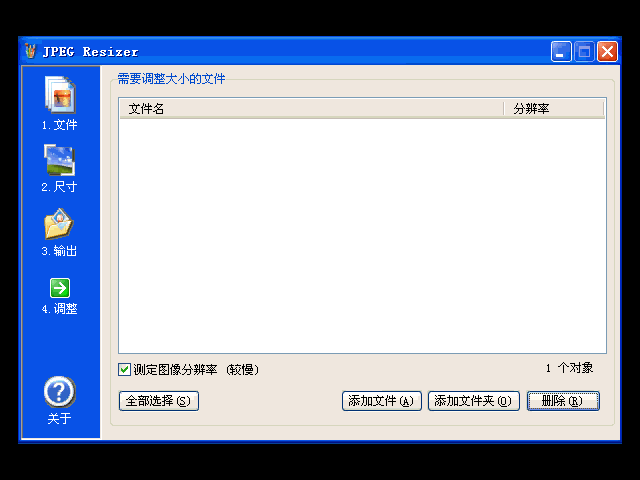The image size is (640, 480).
Task: Click the 关于 text label
Action: [x=59, y=419]
